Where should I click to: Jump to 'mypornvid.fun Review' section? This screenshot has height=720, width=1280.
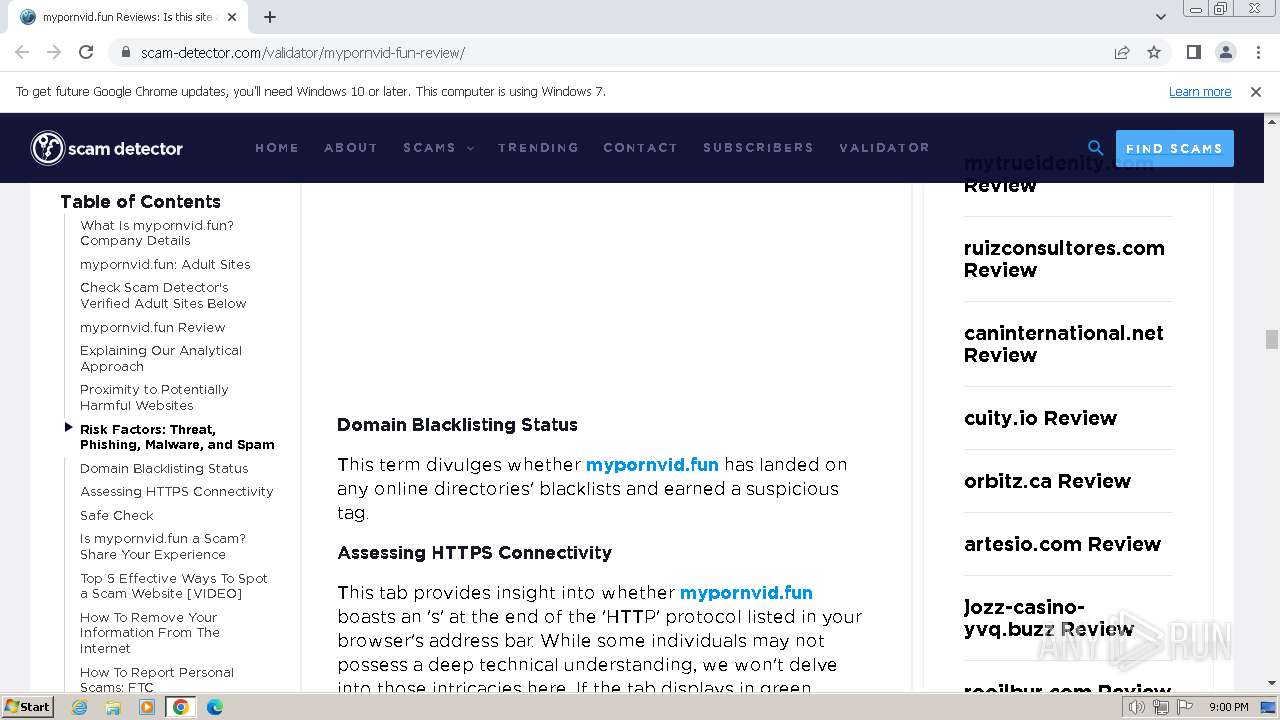[153, 327]
